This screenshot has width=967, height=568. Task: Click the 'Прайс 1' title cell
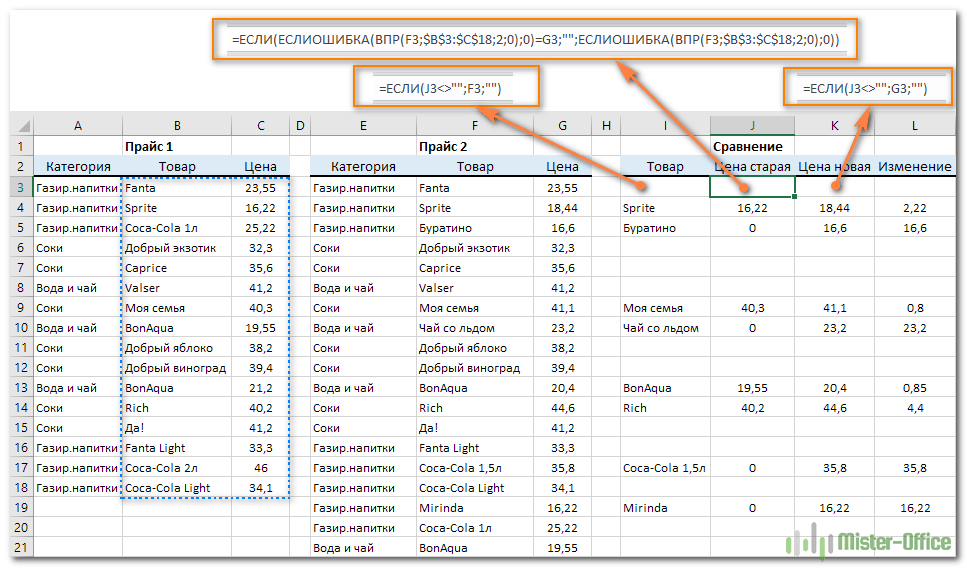point(150,147)
